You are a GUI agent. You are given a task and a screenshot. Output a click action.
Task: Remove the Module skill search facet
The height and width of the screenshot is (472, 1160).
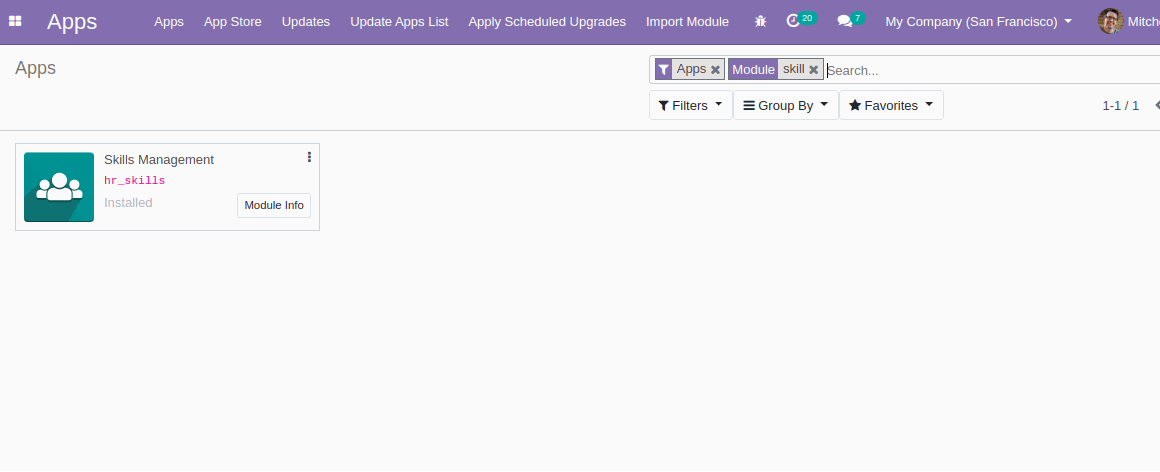(814, 70)
